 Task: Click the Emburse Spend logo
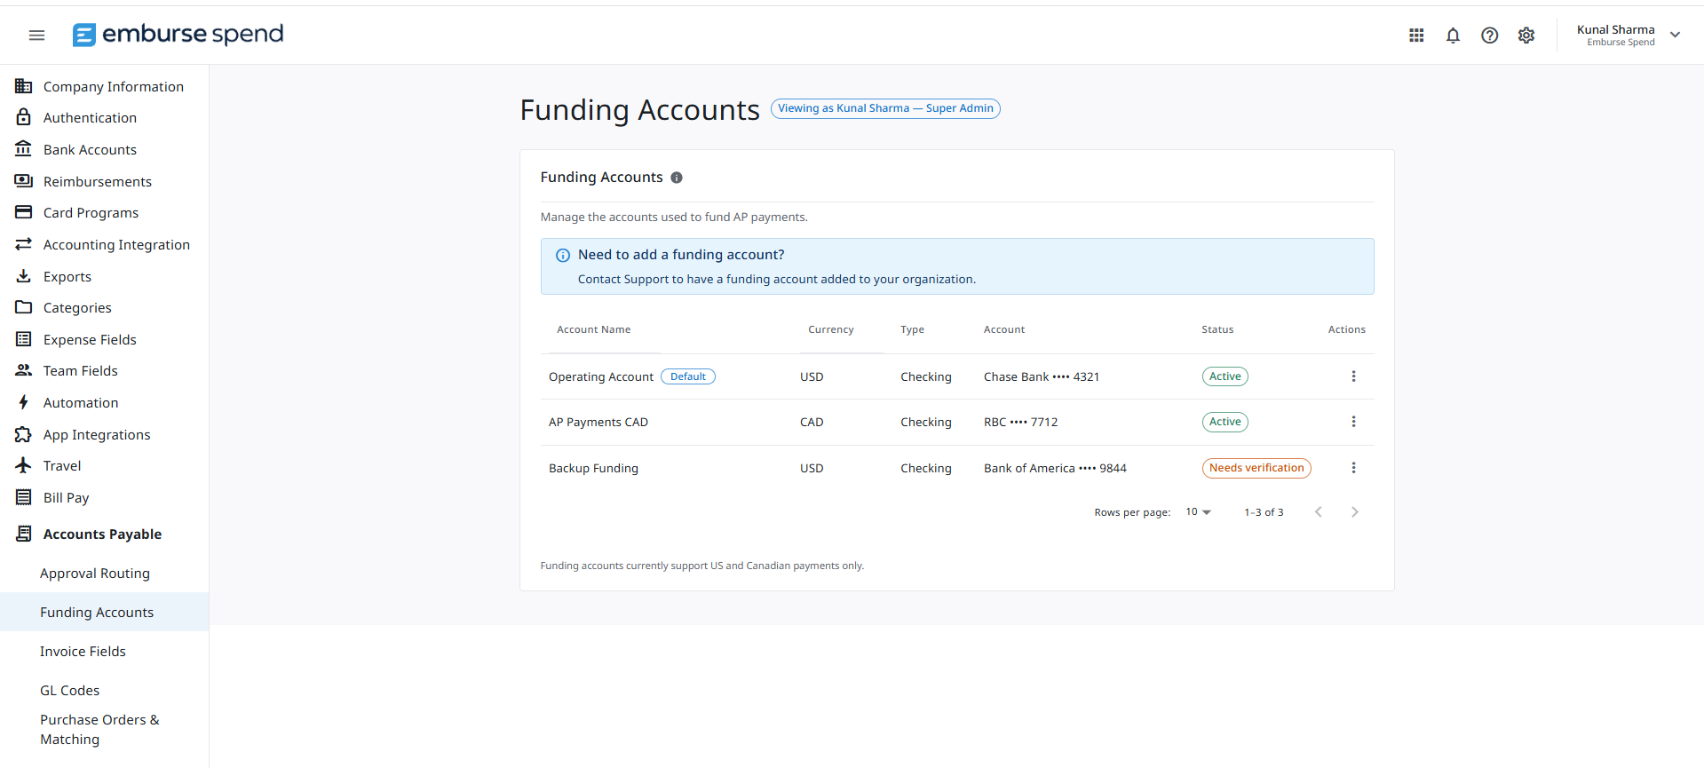click(x=178, y=34)
